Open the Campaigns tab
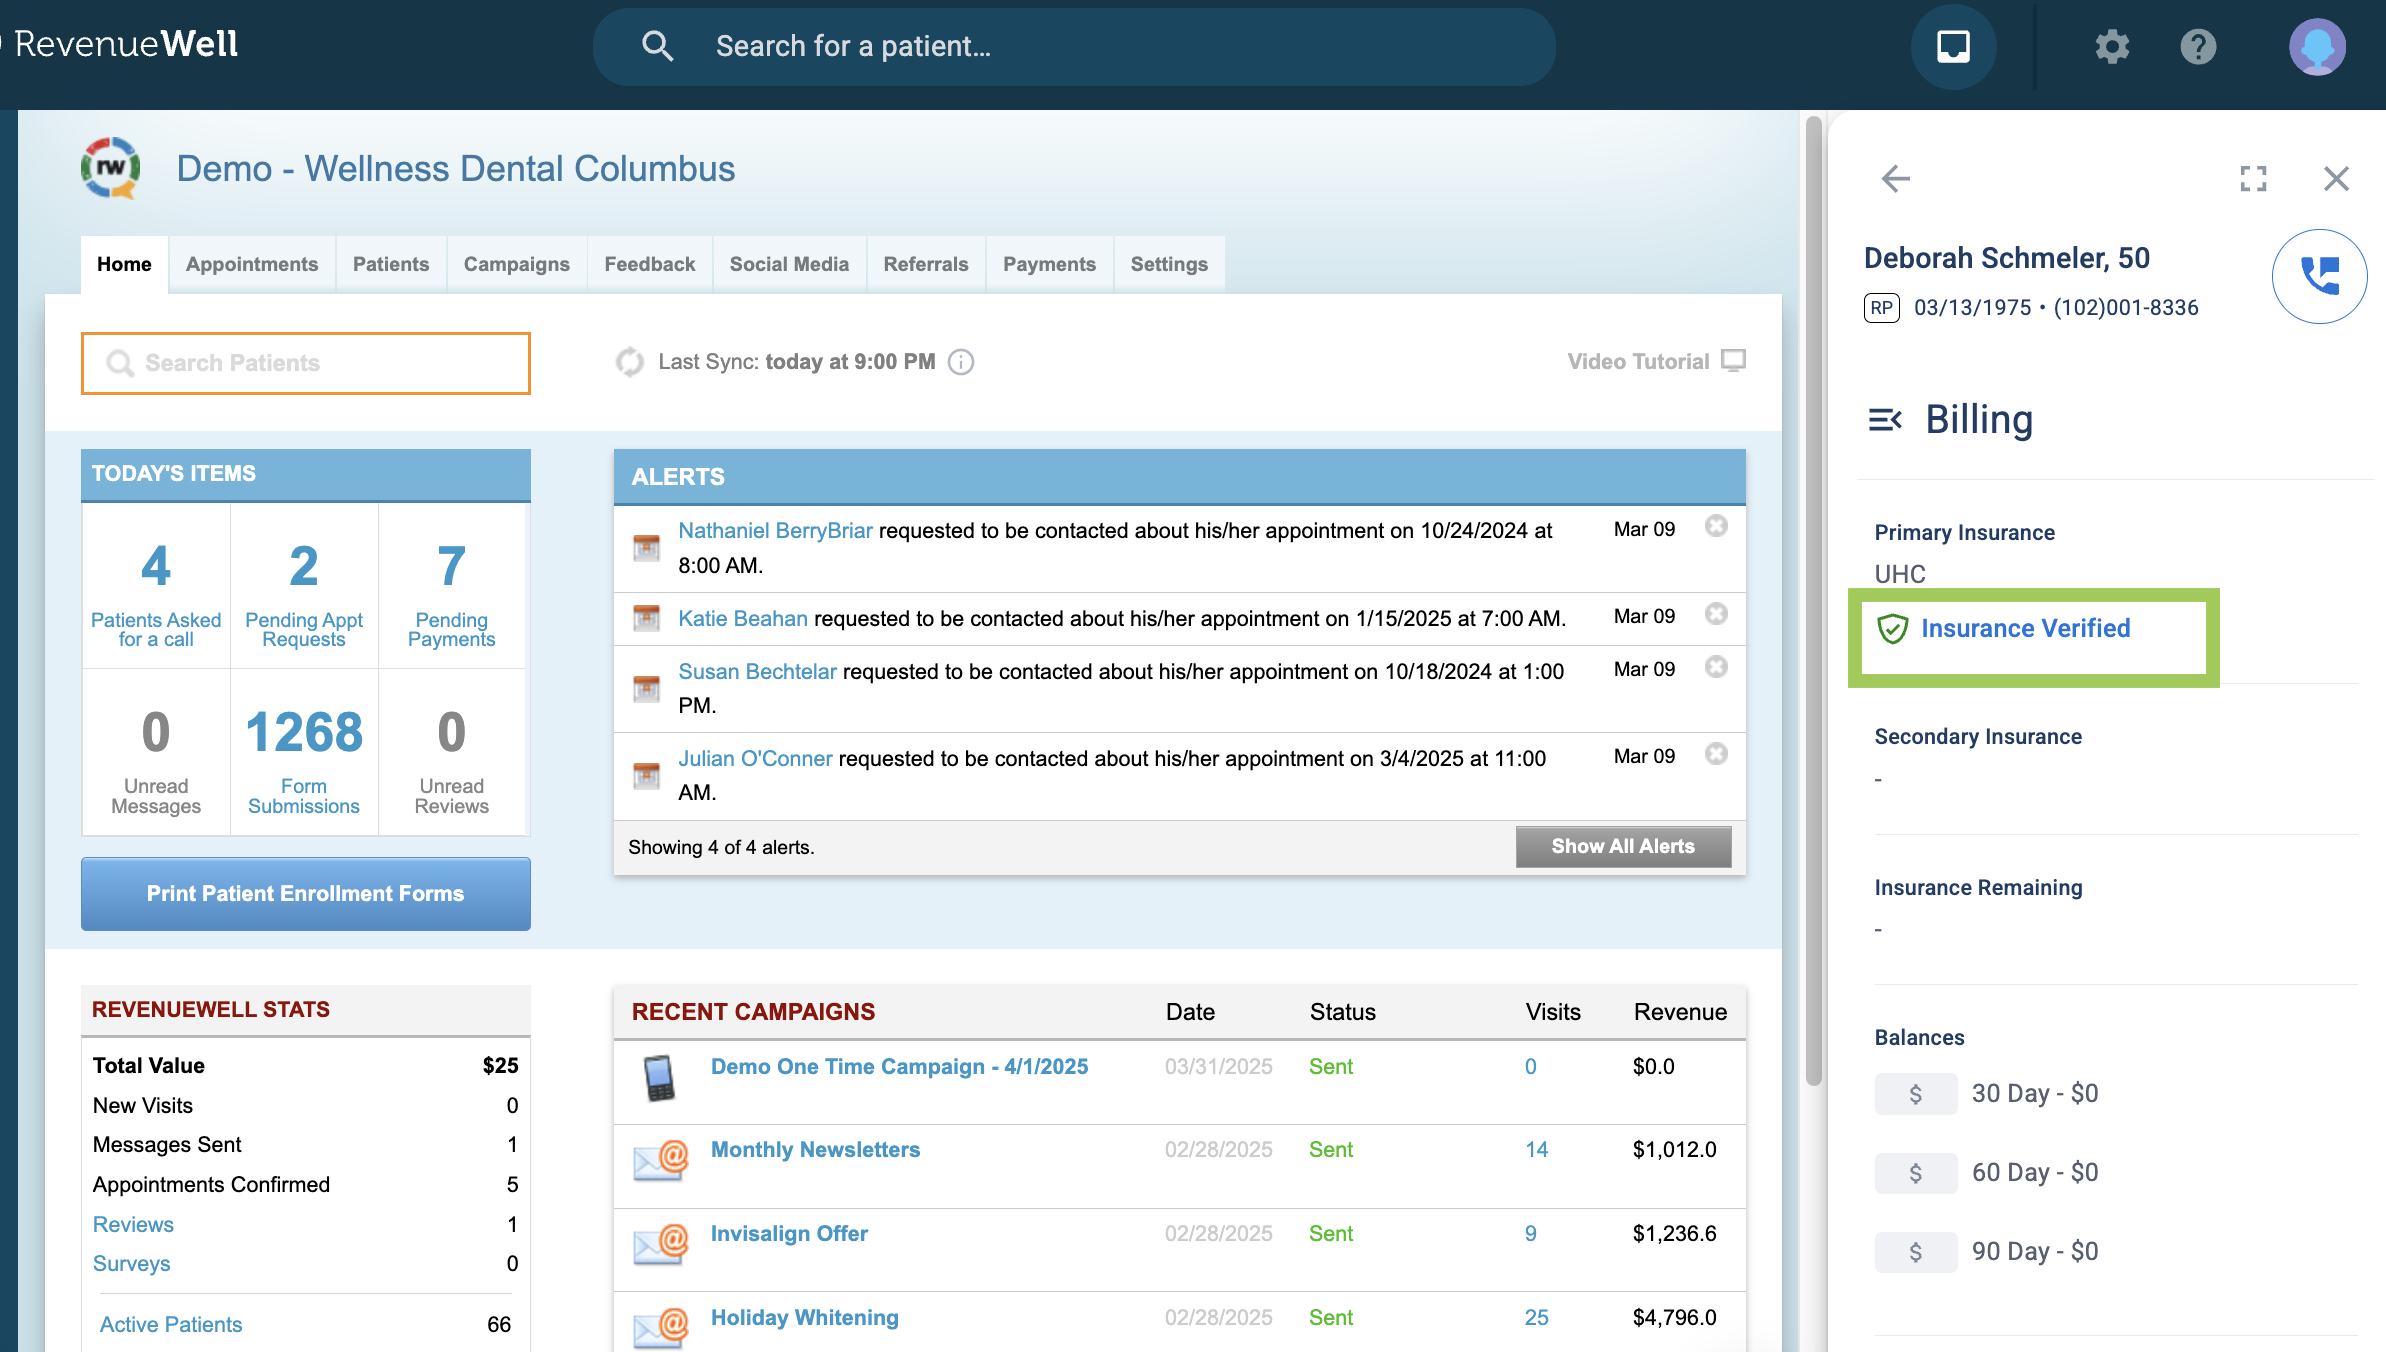 coord(517,264)
